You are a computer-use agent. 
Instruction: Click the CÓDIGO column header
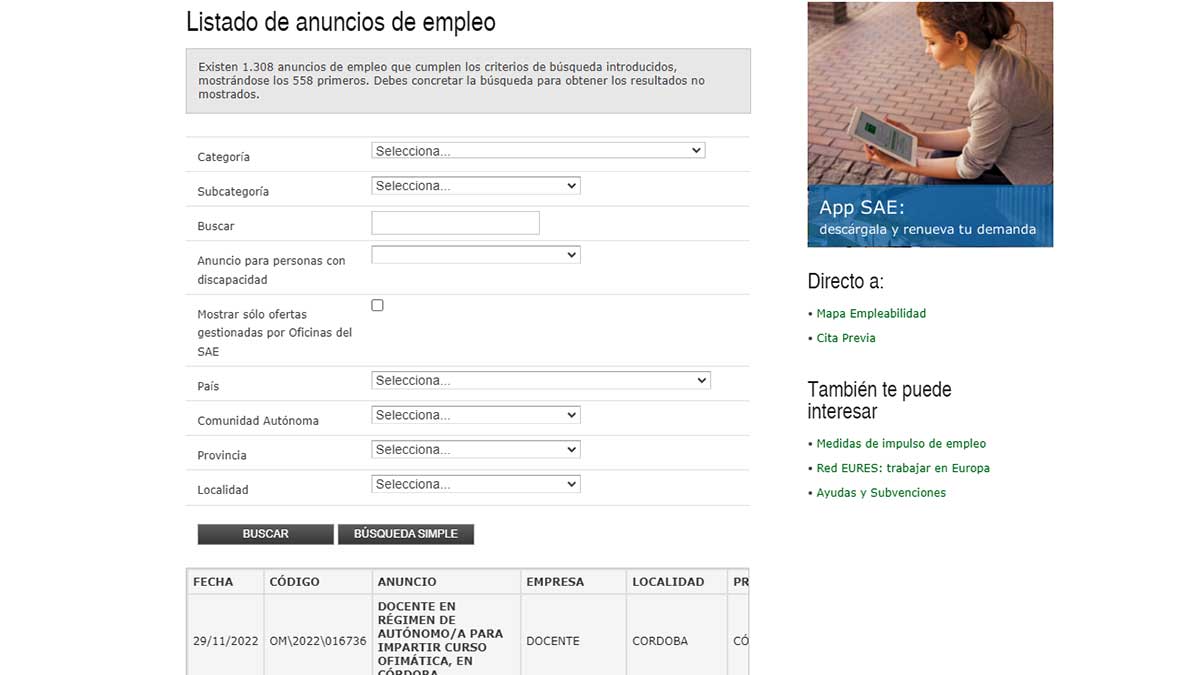click(x=291, y=581)
